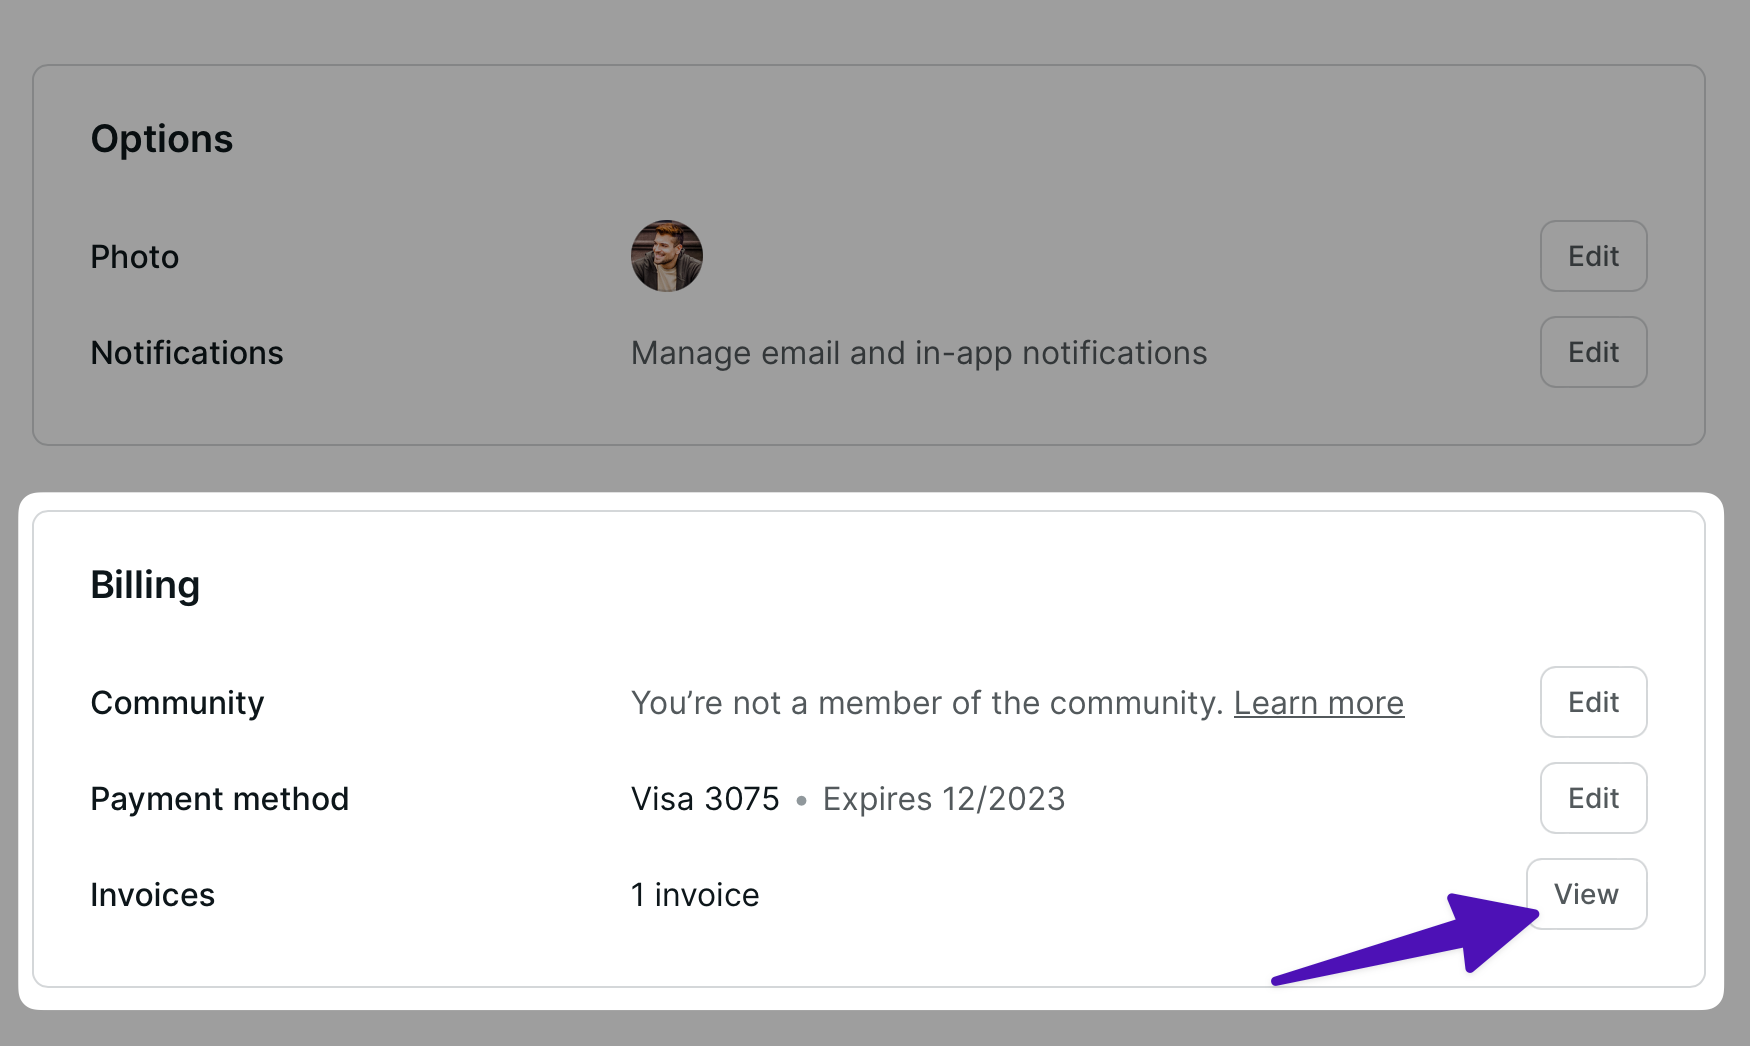The height and width of the screenshot is (1046, 1750).
Task: Select the Photo row label
Action: (135, 257)
